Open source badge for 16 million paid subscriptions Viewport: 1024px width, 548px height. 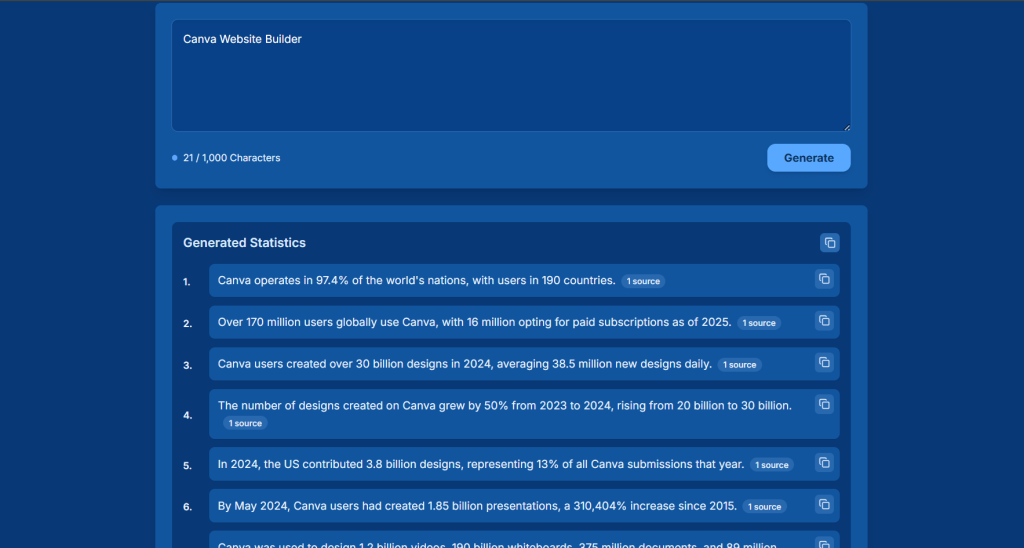coord(759,323)
